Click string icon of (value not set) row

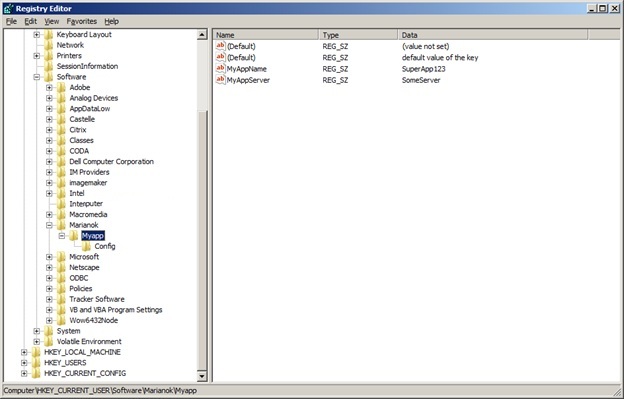click(x=220, y=46)
